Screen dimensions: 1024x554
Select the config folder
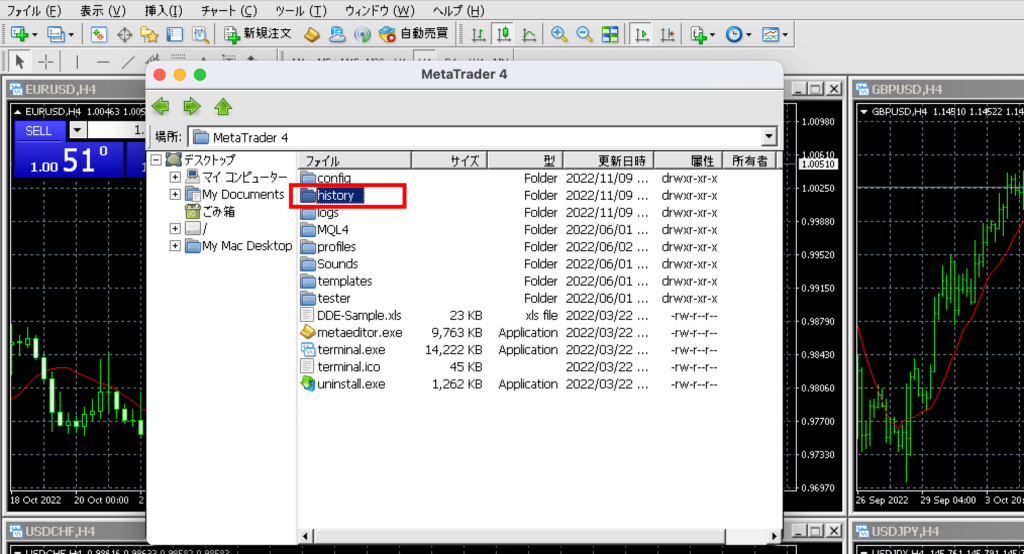pyautogui.click(x=326, y=178)
